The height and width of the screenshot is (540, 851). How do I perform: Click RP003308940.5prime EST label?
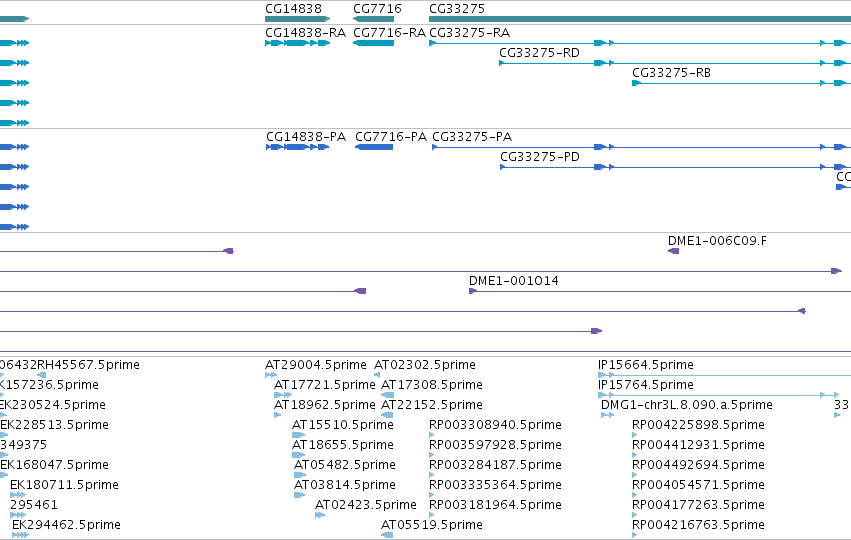coord(495,425)
